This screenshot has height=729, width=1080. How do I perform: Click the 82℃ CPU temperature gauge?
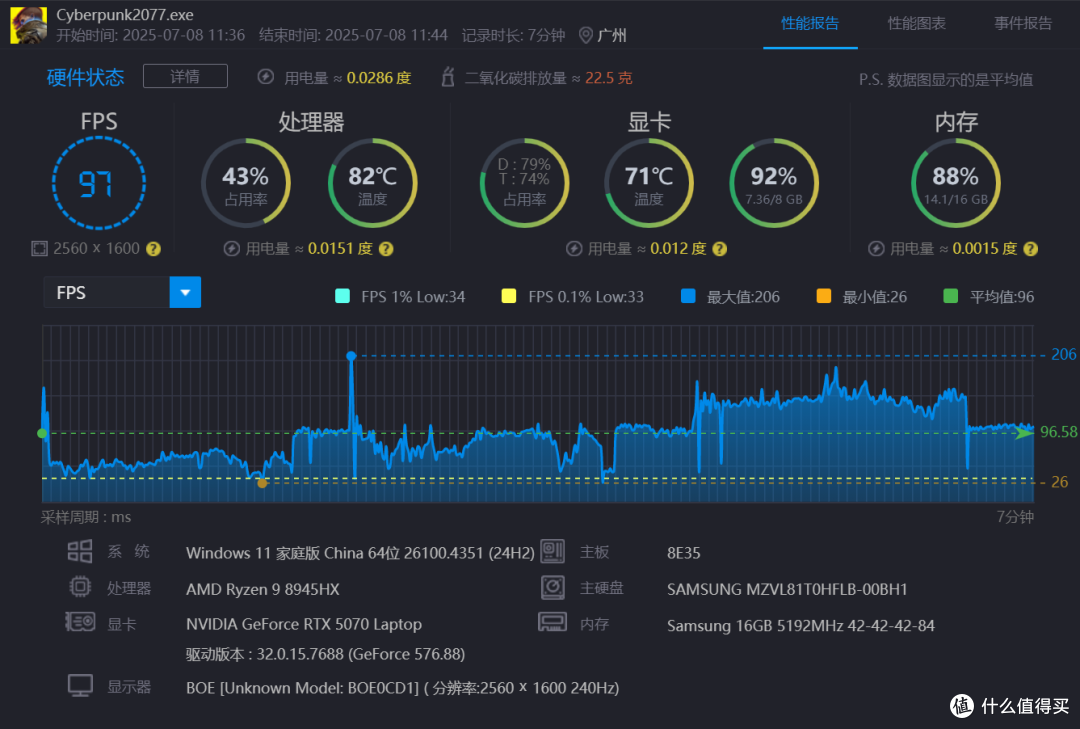coord(373,183)
